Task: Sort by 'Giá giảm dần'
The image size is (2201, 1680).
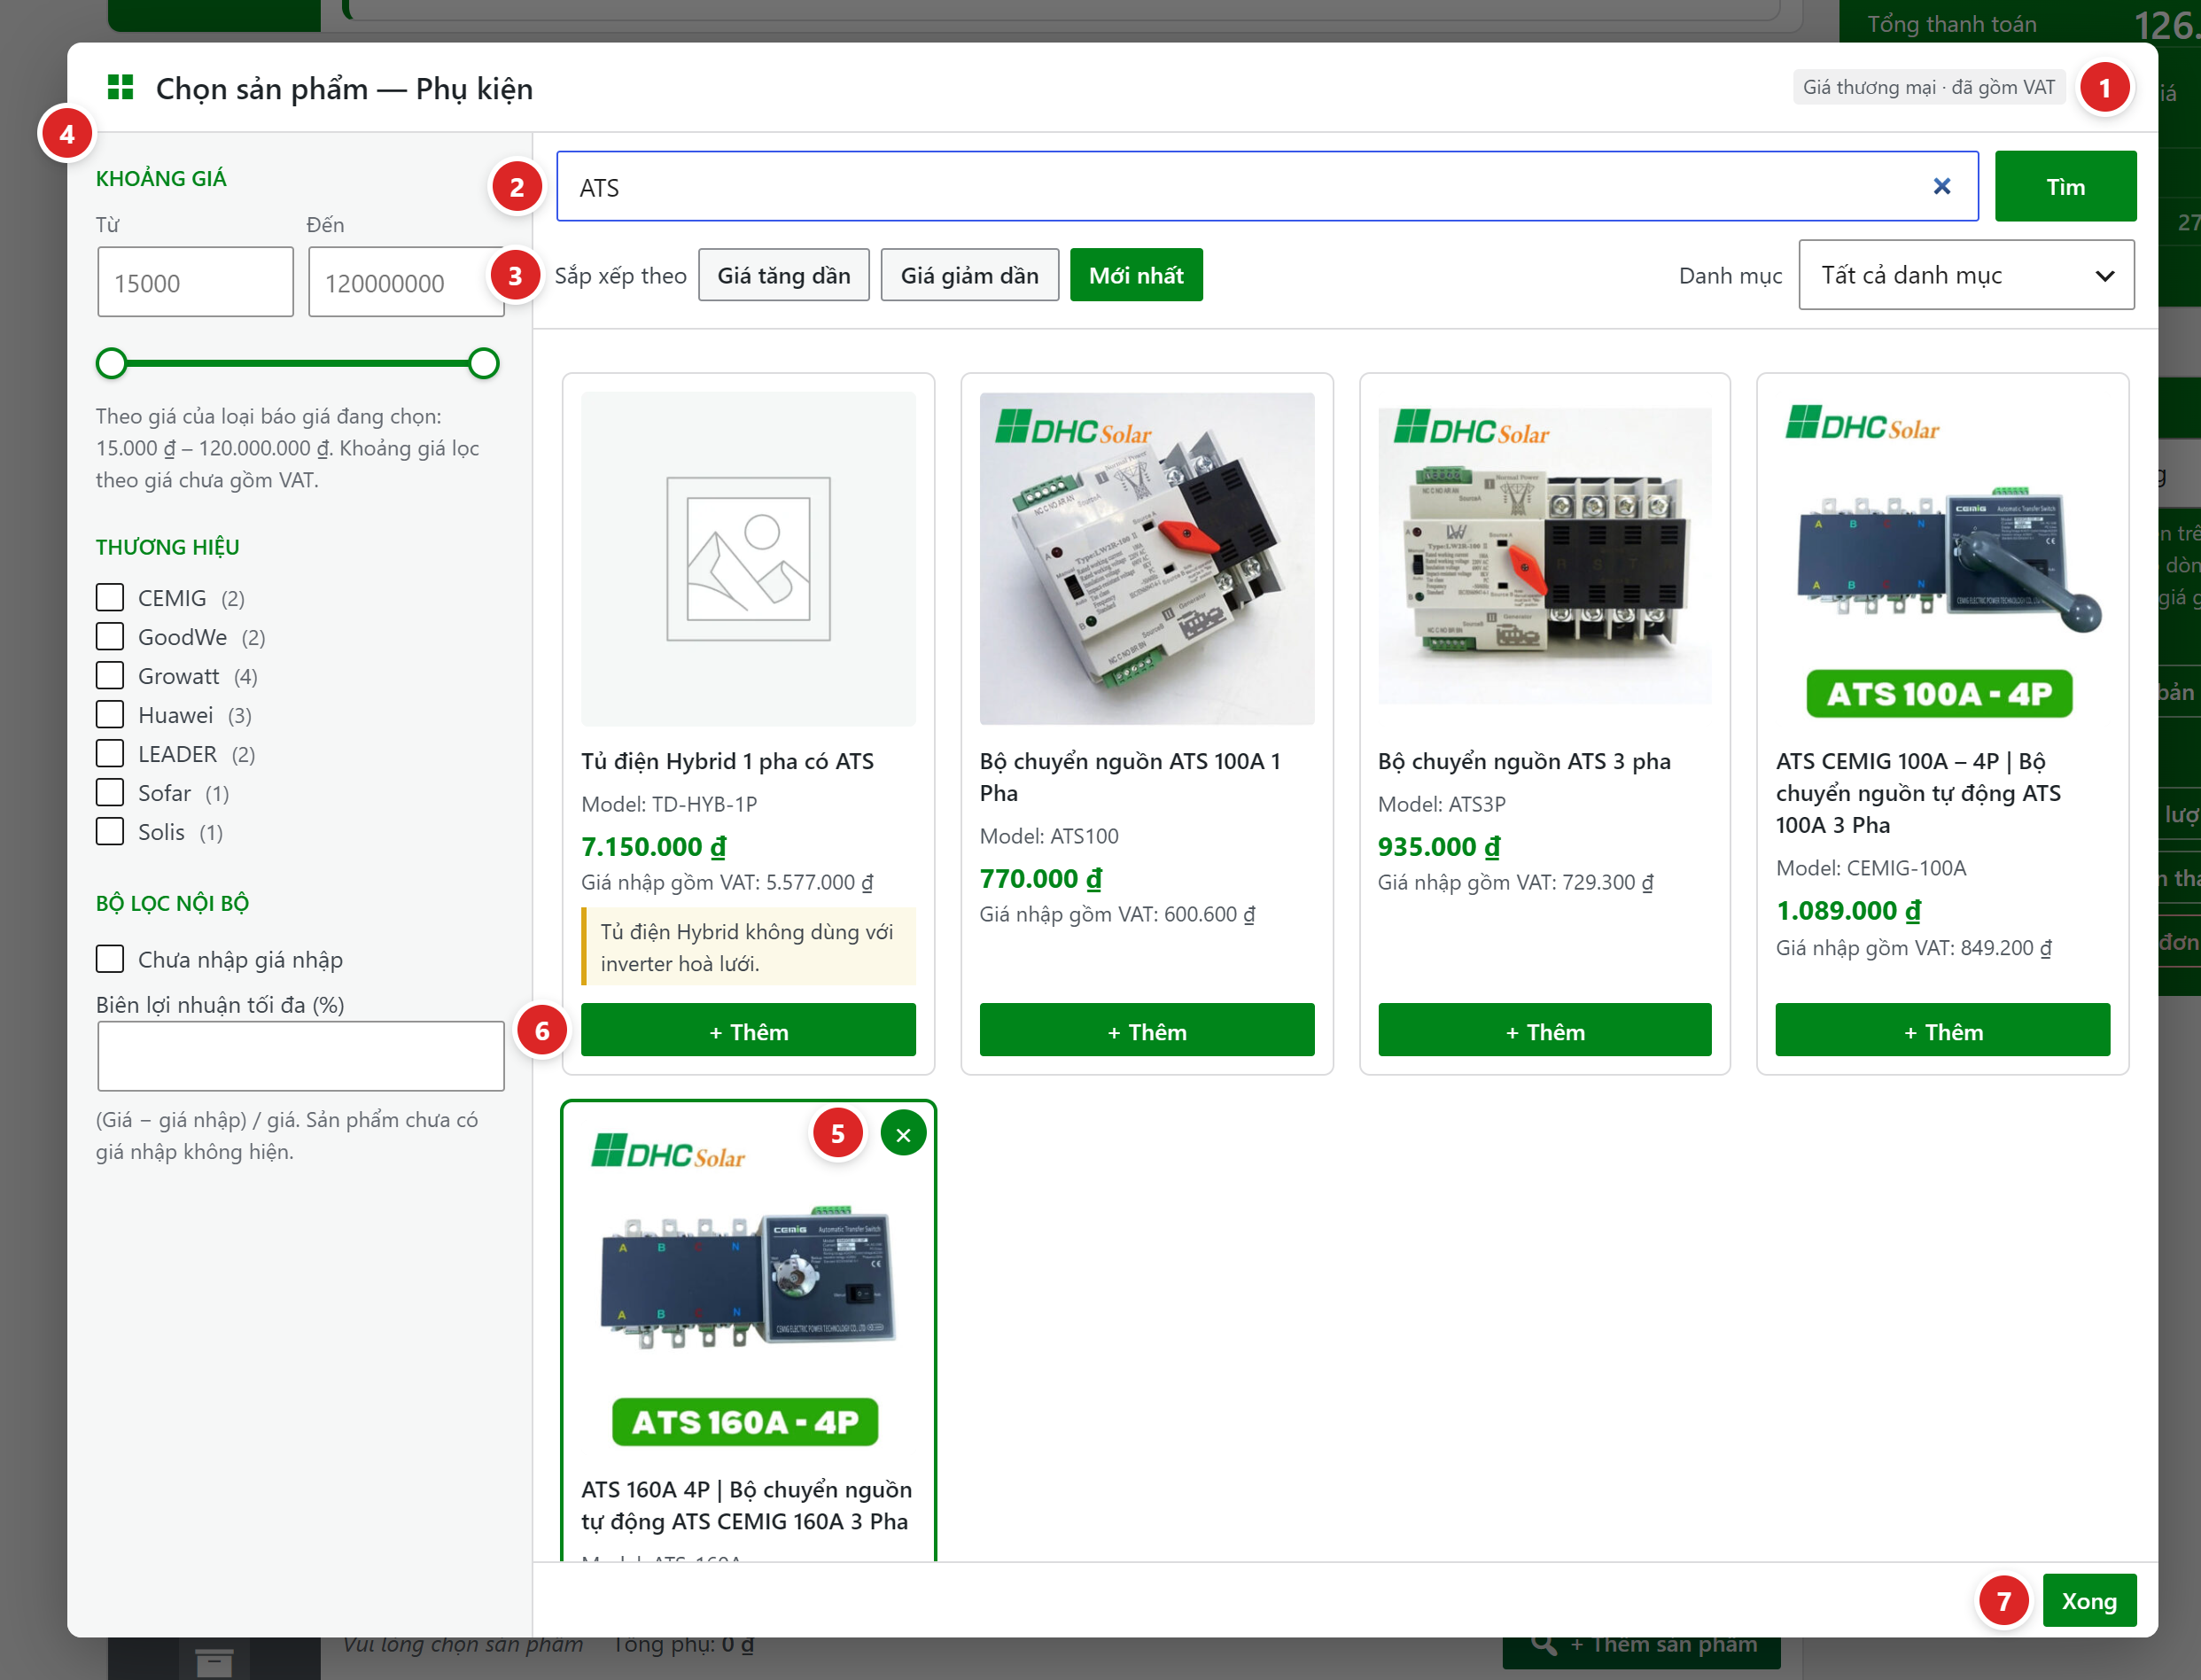Action: [x=969, y=275]
